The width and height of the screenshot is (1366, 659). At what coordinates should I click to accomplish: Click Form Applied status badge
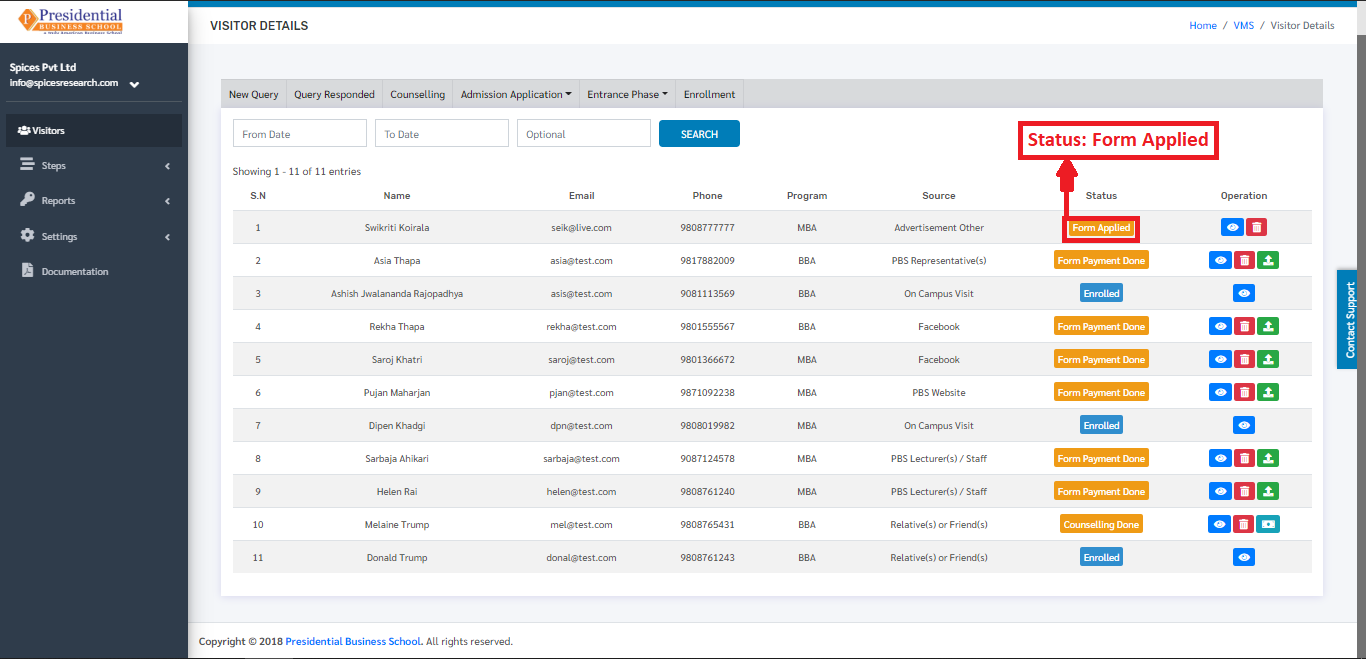coord(1101,228)
